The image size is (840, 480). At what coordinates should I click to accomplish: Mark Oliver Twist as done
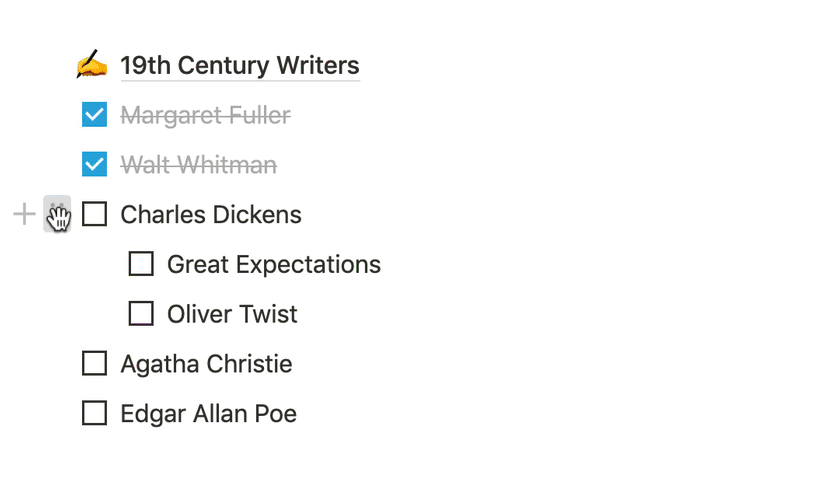click(141, 314)
